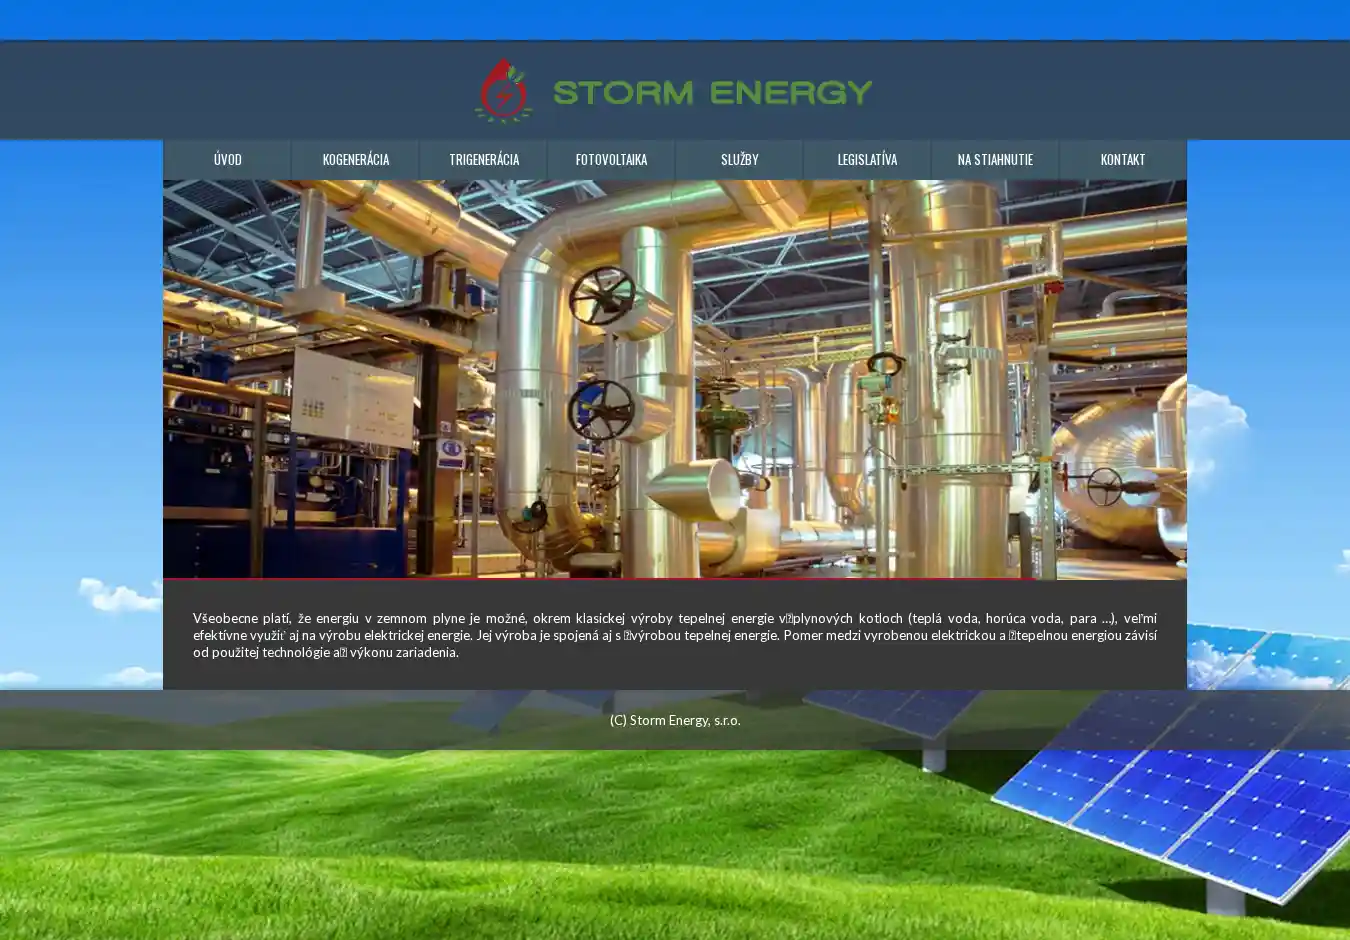Click the blue safety sign in banner photo

[x=450, y=452]
